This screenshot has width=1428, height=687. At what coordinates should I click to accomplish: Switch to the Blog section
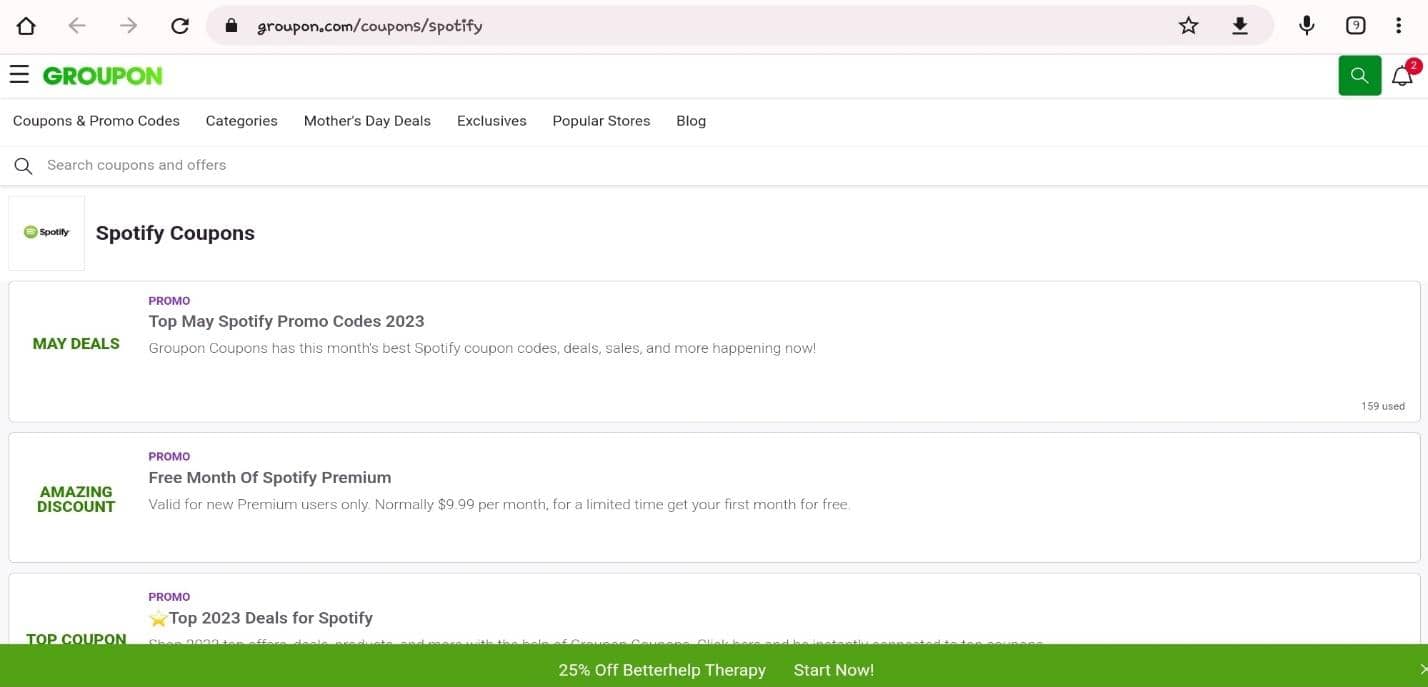coord(690,120)
